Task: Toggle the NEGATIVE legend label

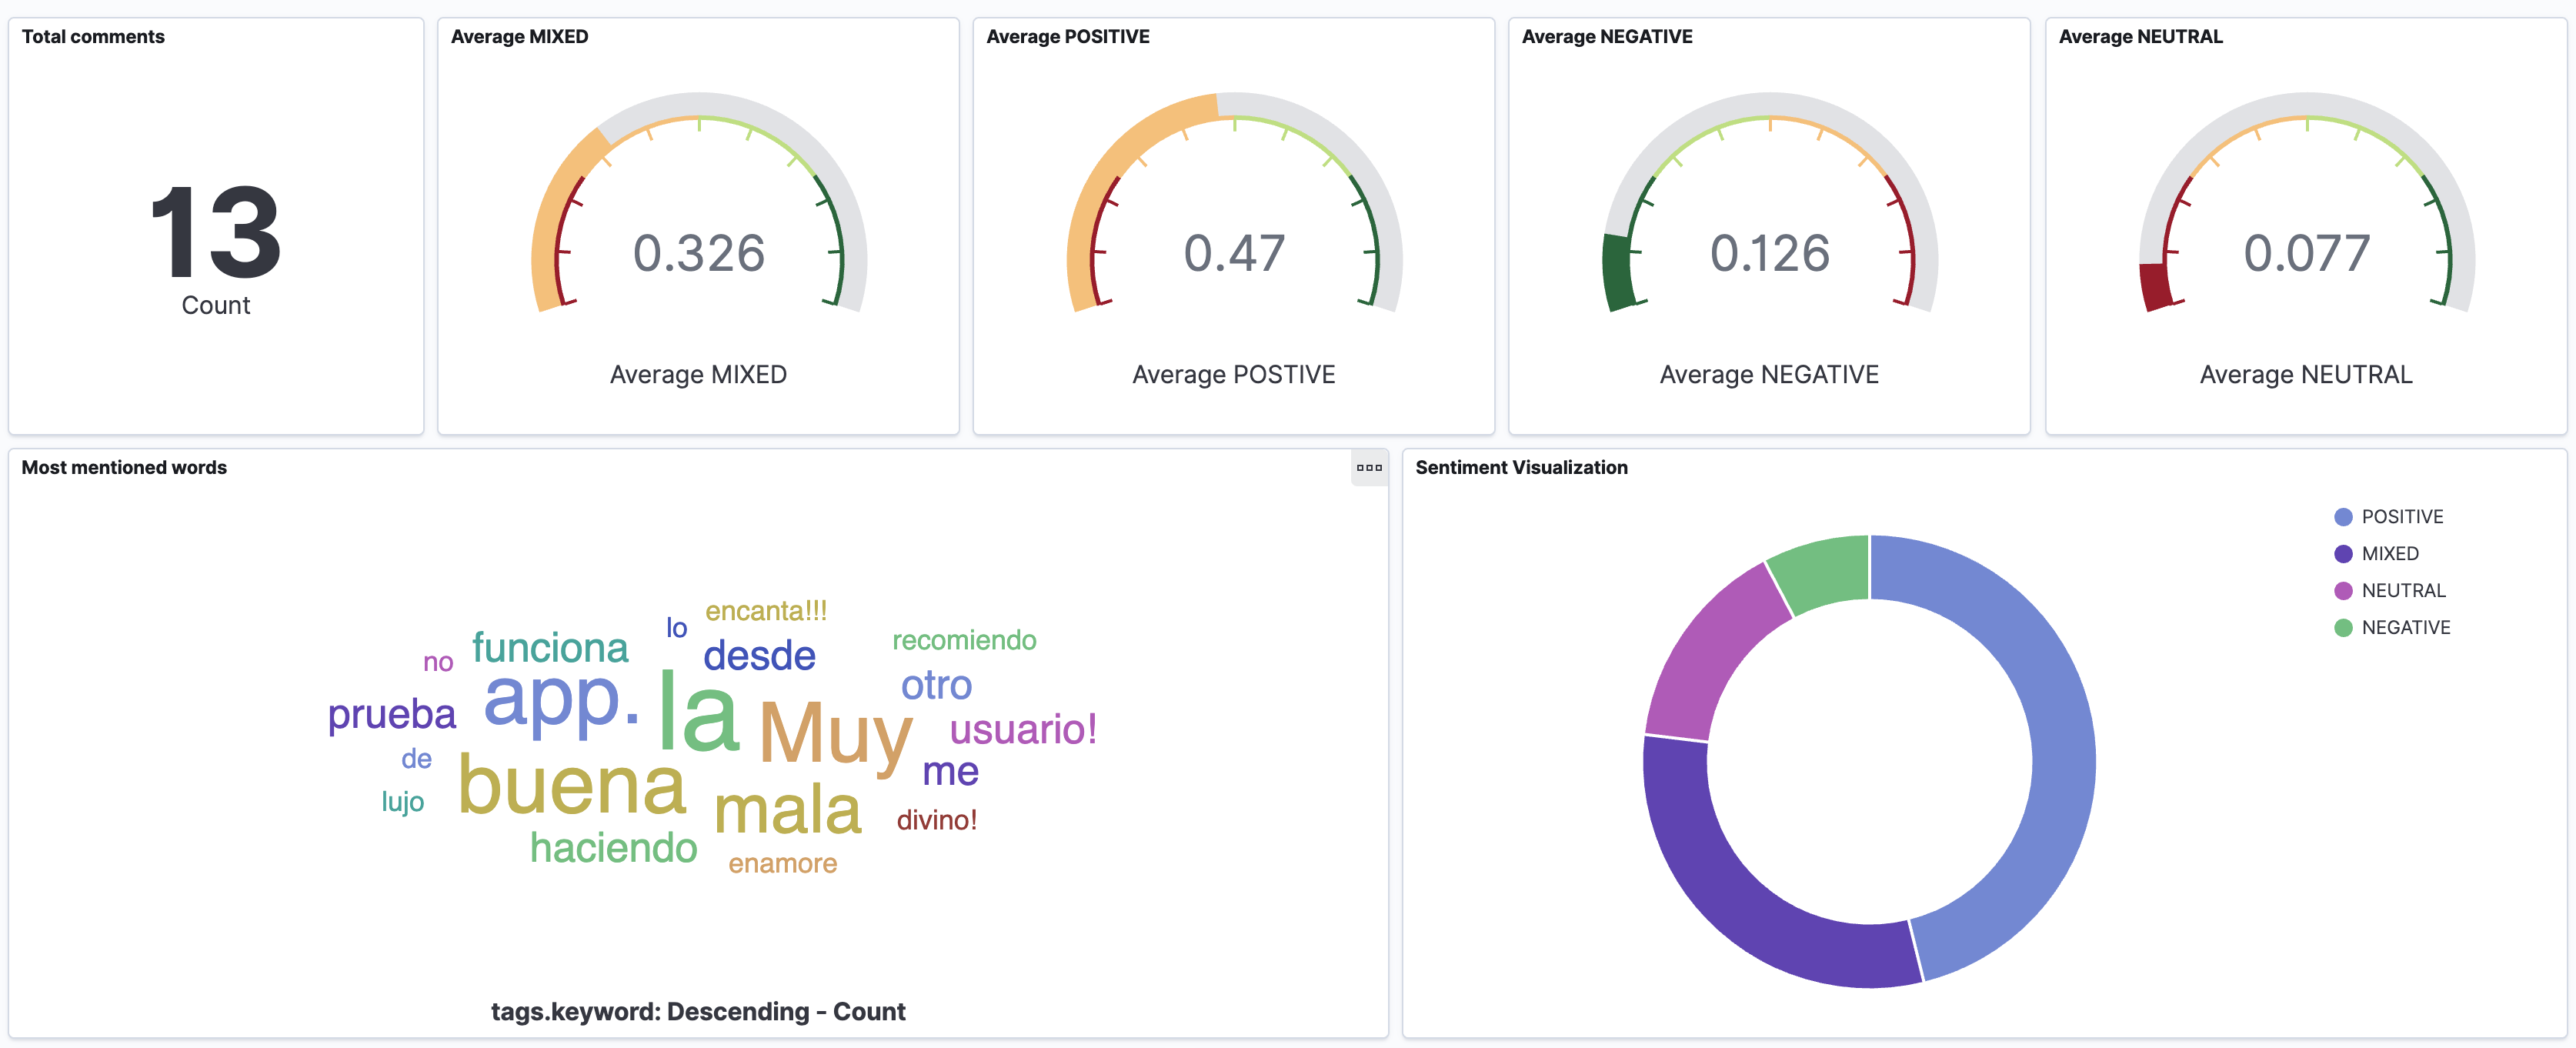Action: pyautogui.click(x=2405, y=628)
